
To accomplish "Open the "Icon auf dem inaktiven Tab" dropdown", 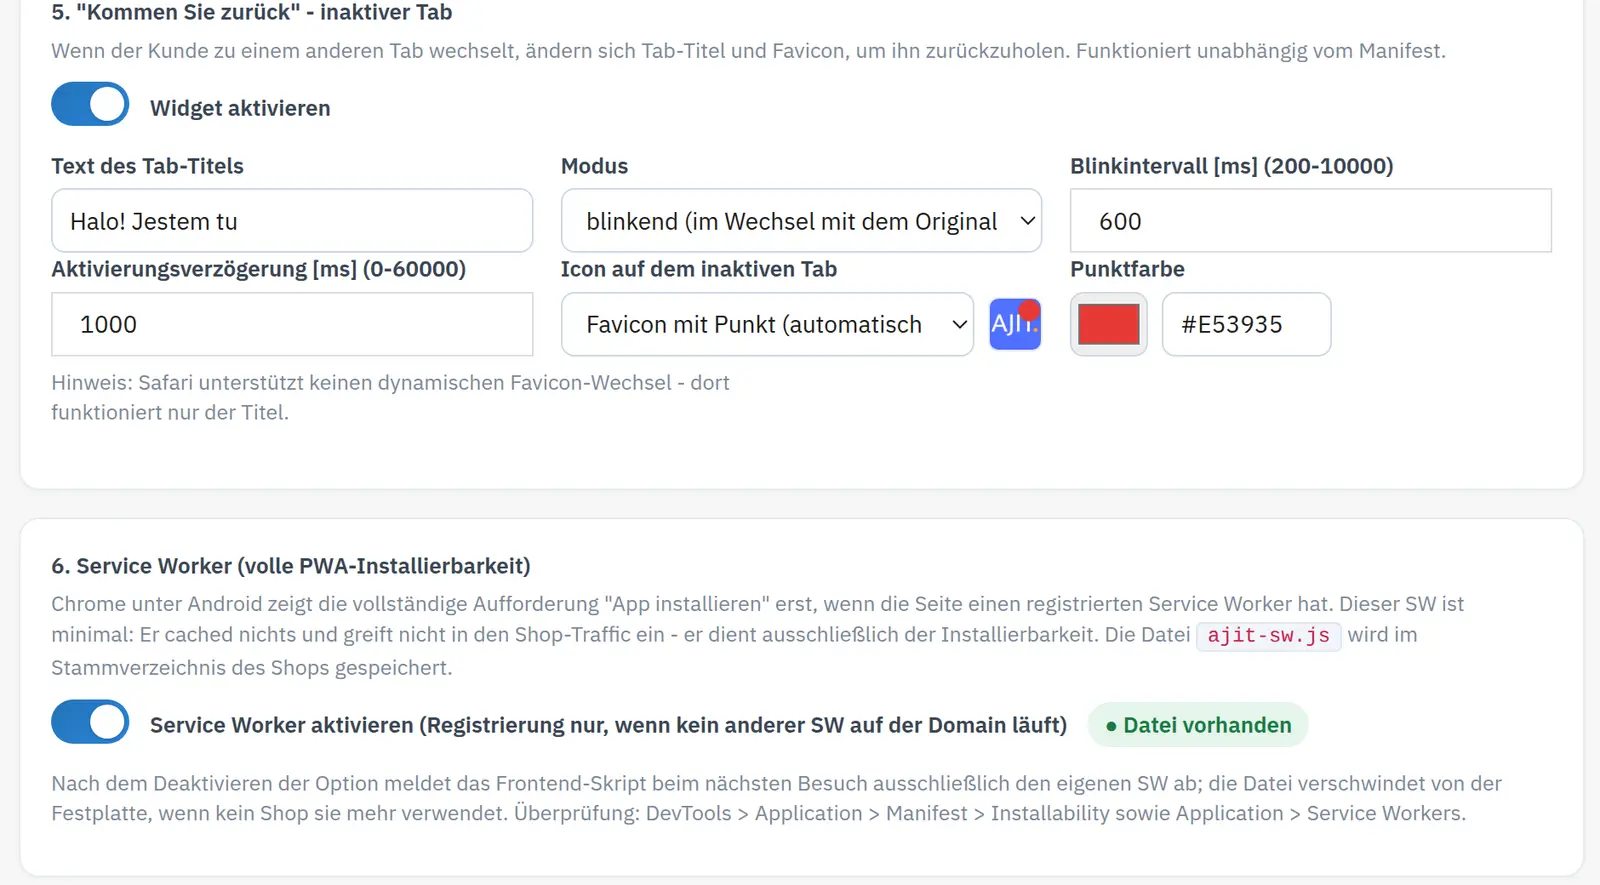I will point(767,324).
